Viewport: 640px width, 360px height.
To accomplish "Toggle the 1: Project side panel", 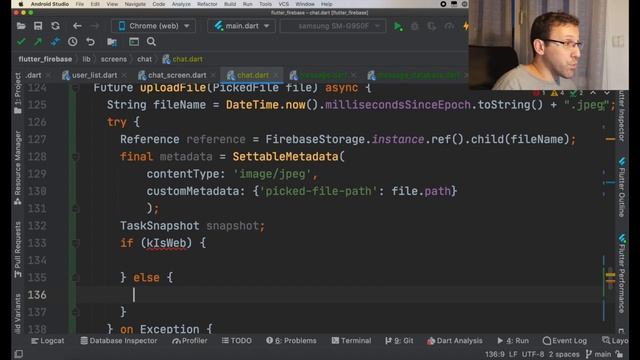I will coord(18,93).
